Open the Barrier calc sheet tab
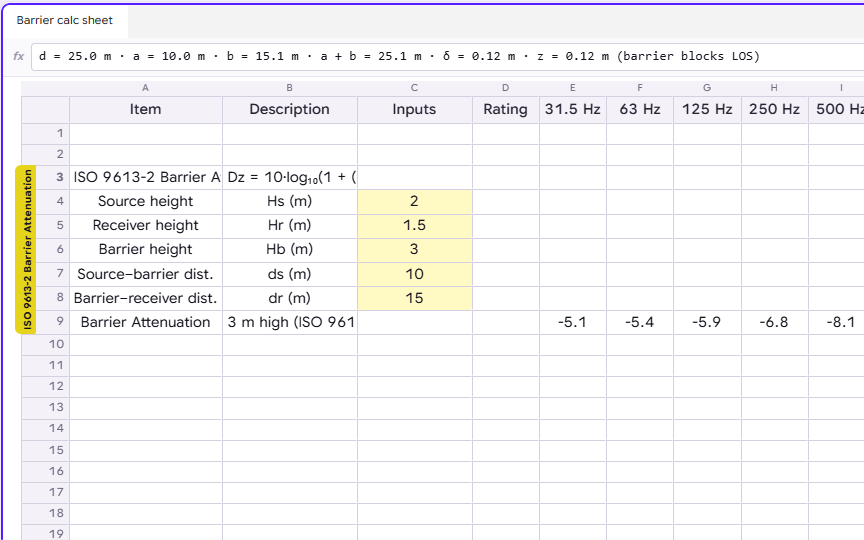The height and width of the screenshot is (540, 864). click(64, 20)
